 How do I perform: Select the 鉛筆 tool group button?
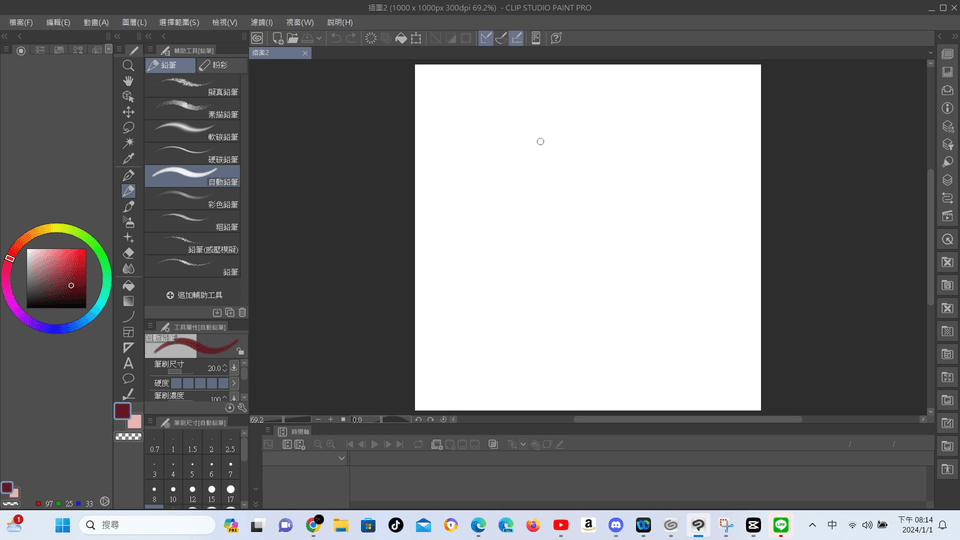(170, 65)
